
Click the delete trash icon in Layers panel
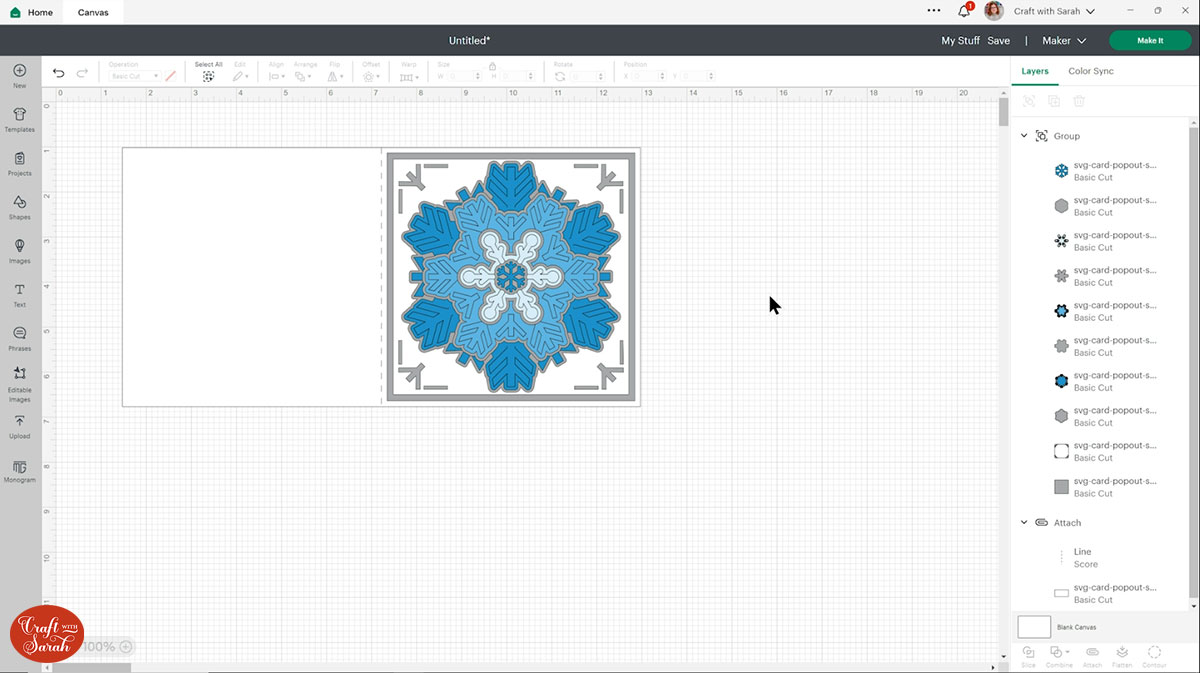pos(1079,101)
